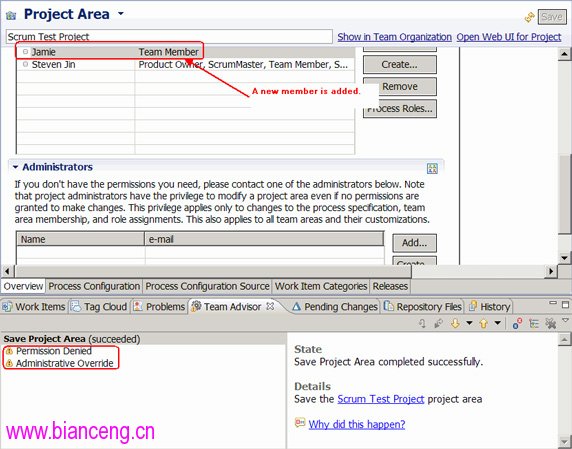Click the Process Roles... button
Screen dimensions: 572x449
click(399, 108)
